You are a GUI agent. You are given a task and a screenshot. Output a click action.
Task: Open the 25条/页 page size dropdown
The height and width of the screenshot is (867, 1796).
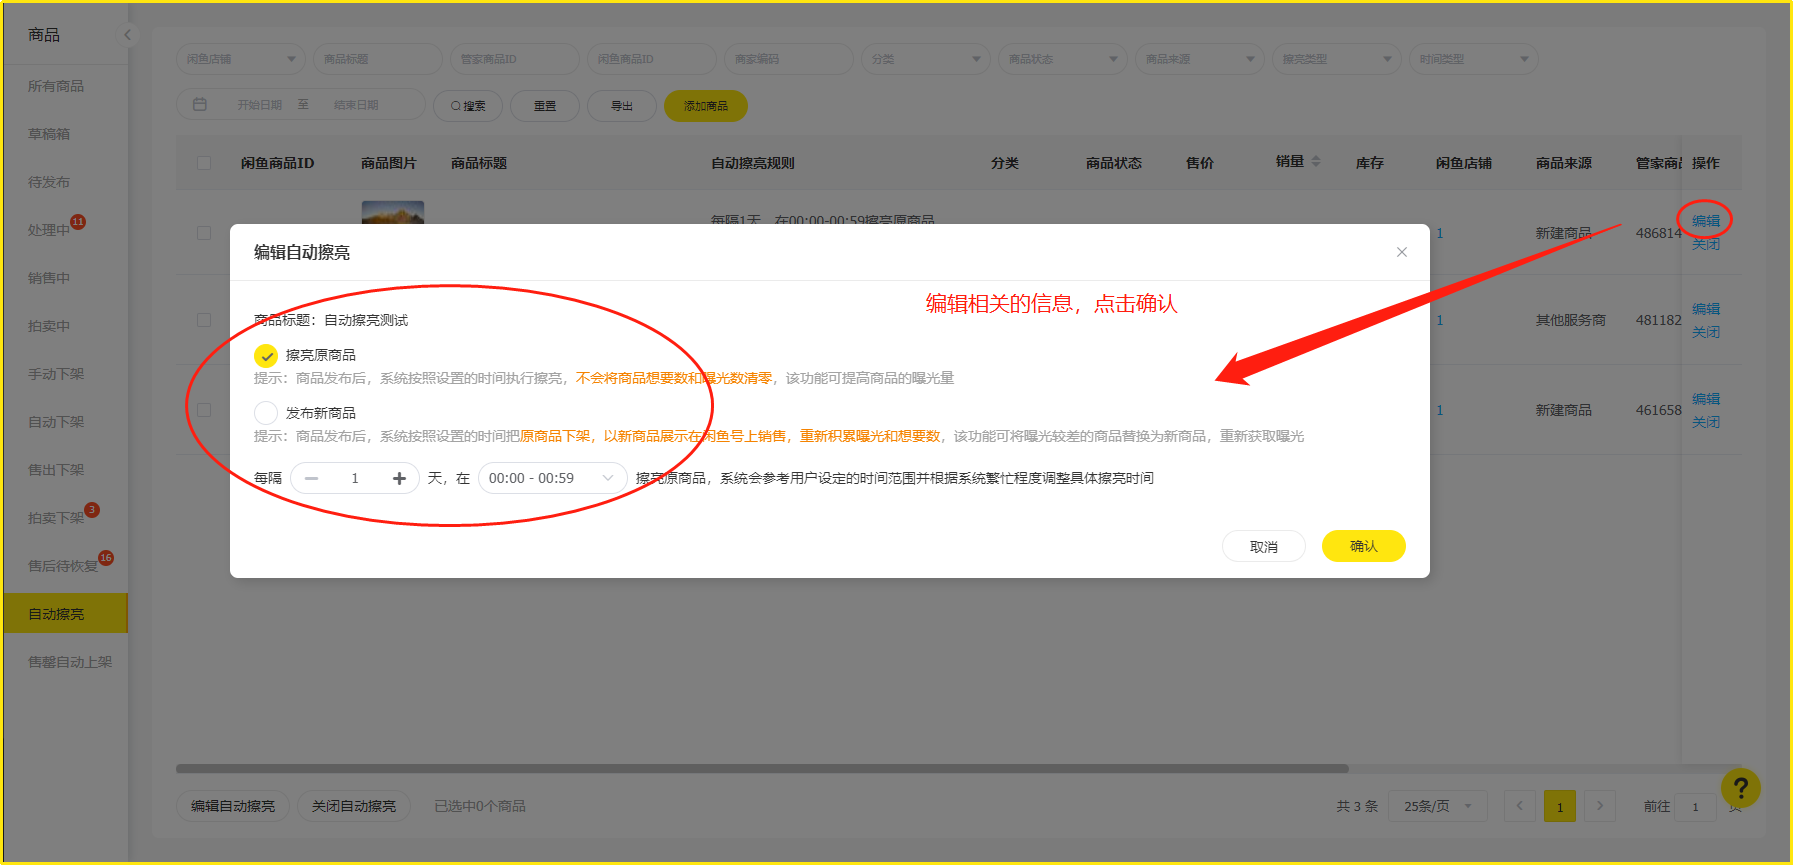tap(1437, 806)
